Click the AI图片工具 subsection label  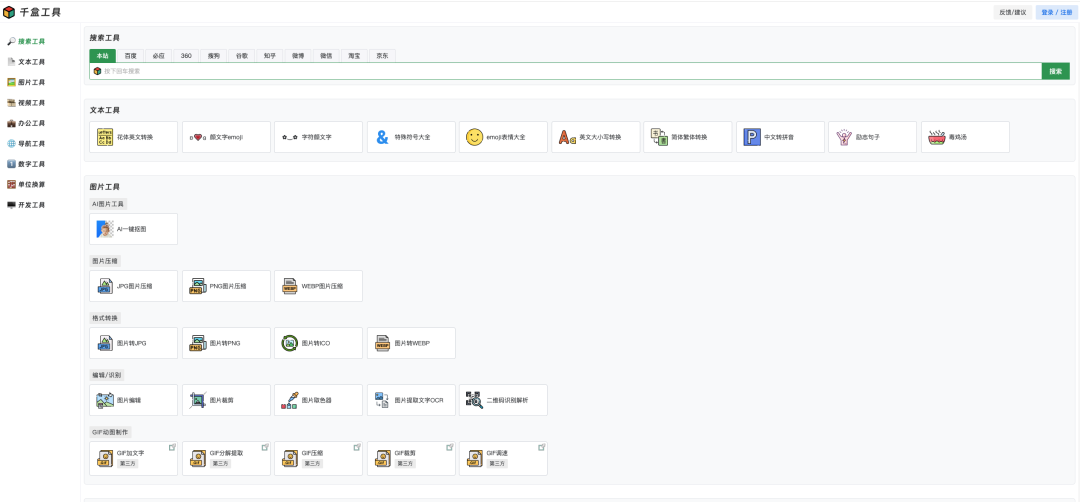108,204
